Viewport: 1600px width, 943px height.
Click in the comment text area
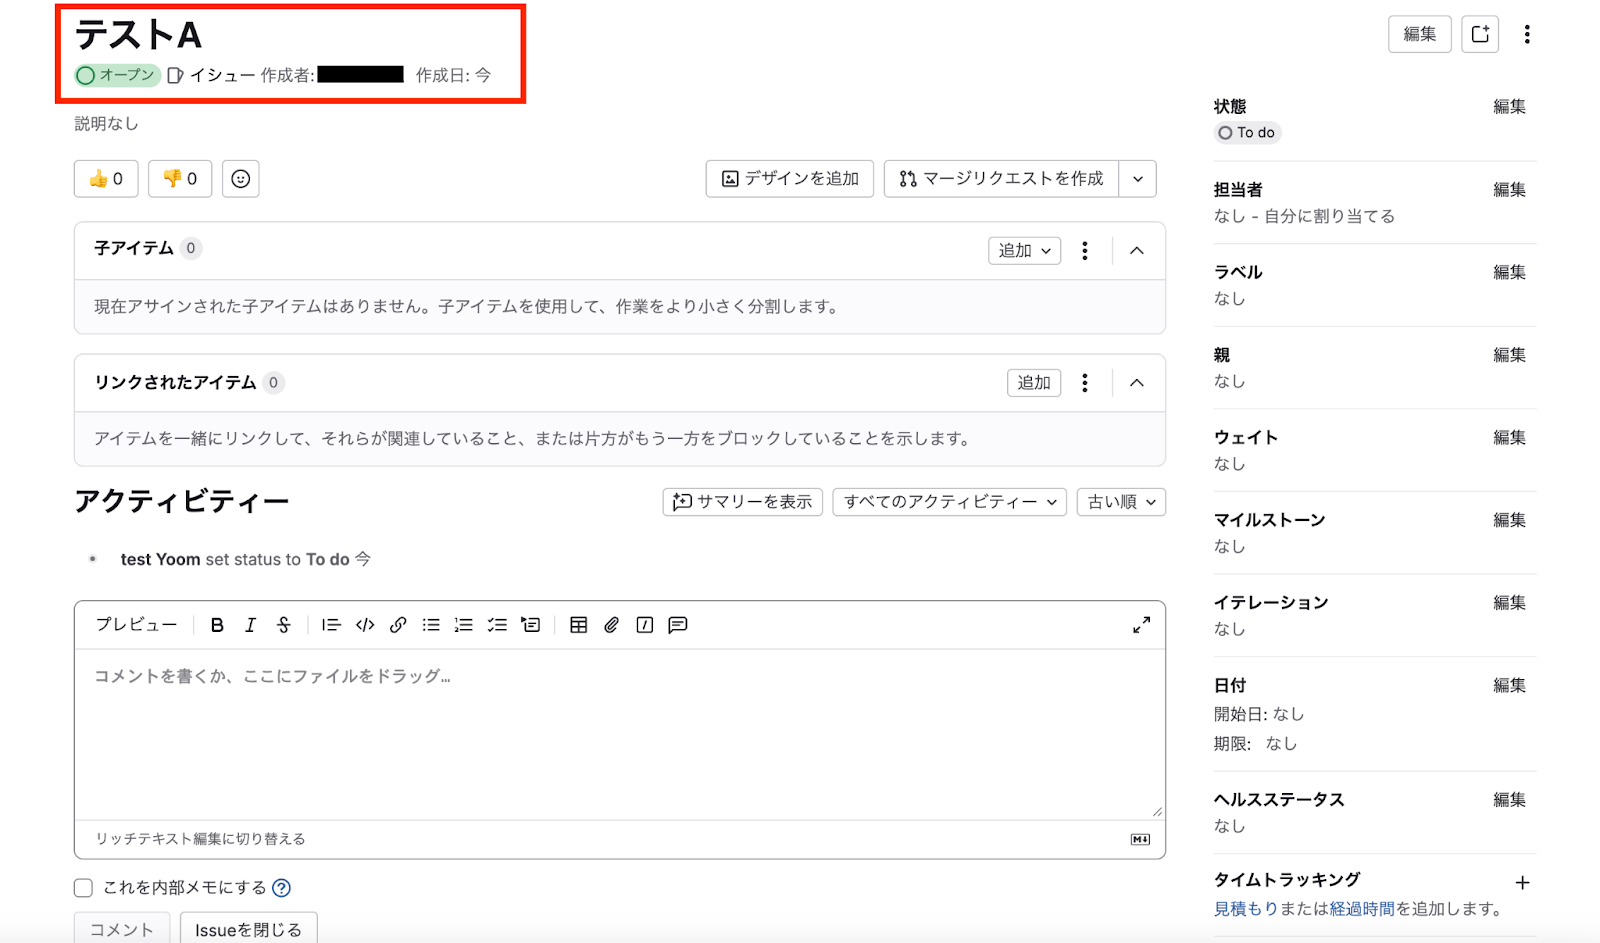[620, 735]
